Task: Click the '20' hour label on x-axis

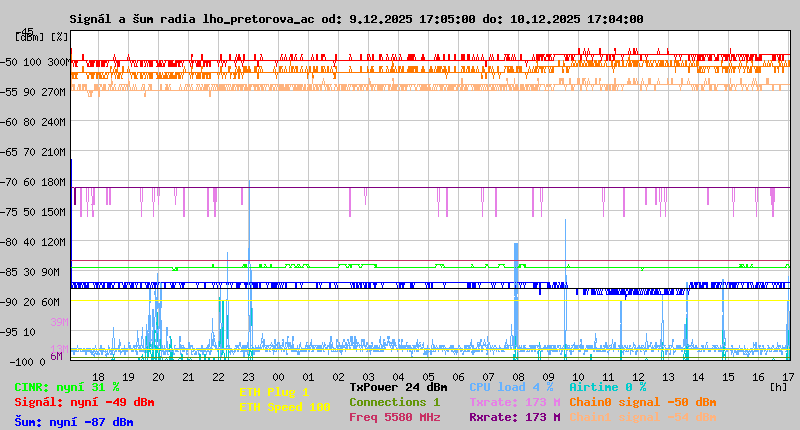Action: click(x=158, y=377)
